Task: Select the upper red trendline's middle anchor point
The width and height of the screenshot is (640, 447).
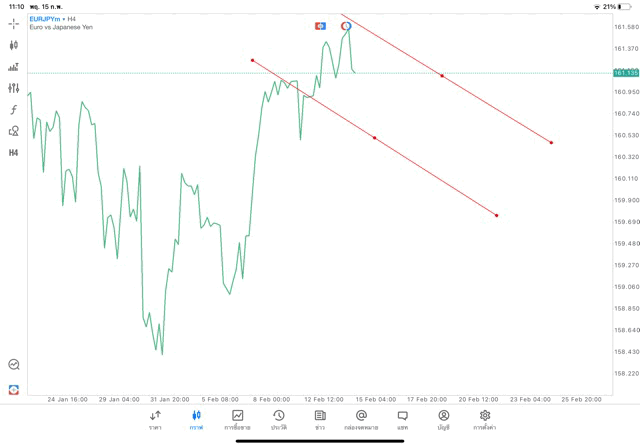Action: 442,75
